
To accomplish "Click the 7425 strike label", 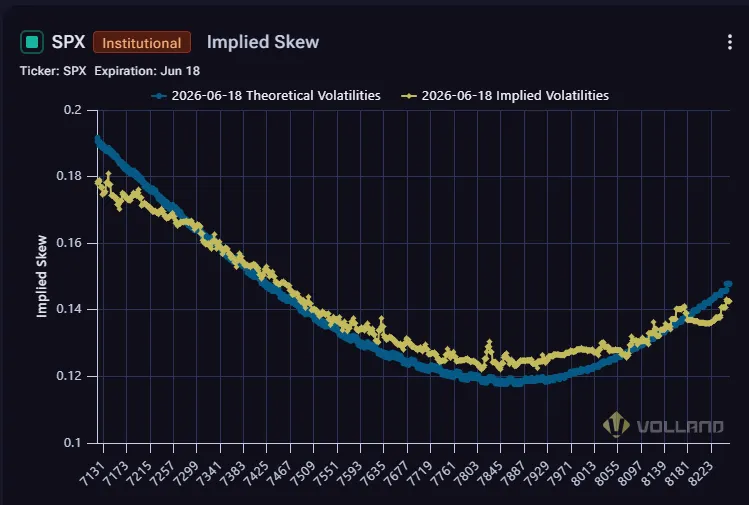I will [256, 473].
